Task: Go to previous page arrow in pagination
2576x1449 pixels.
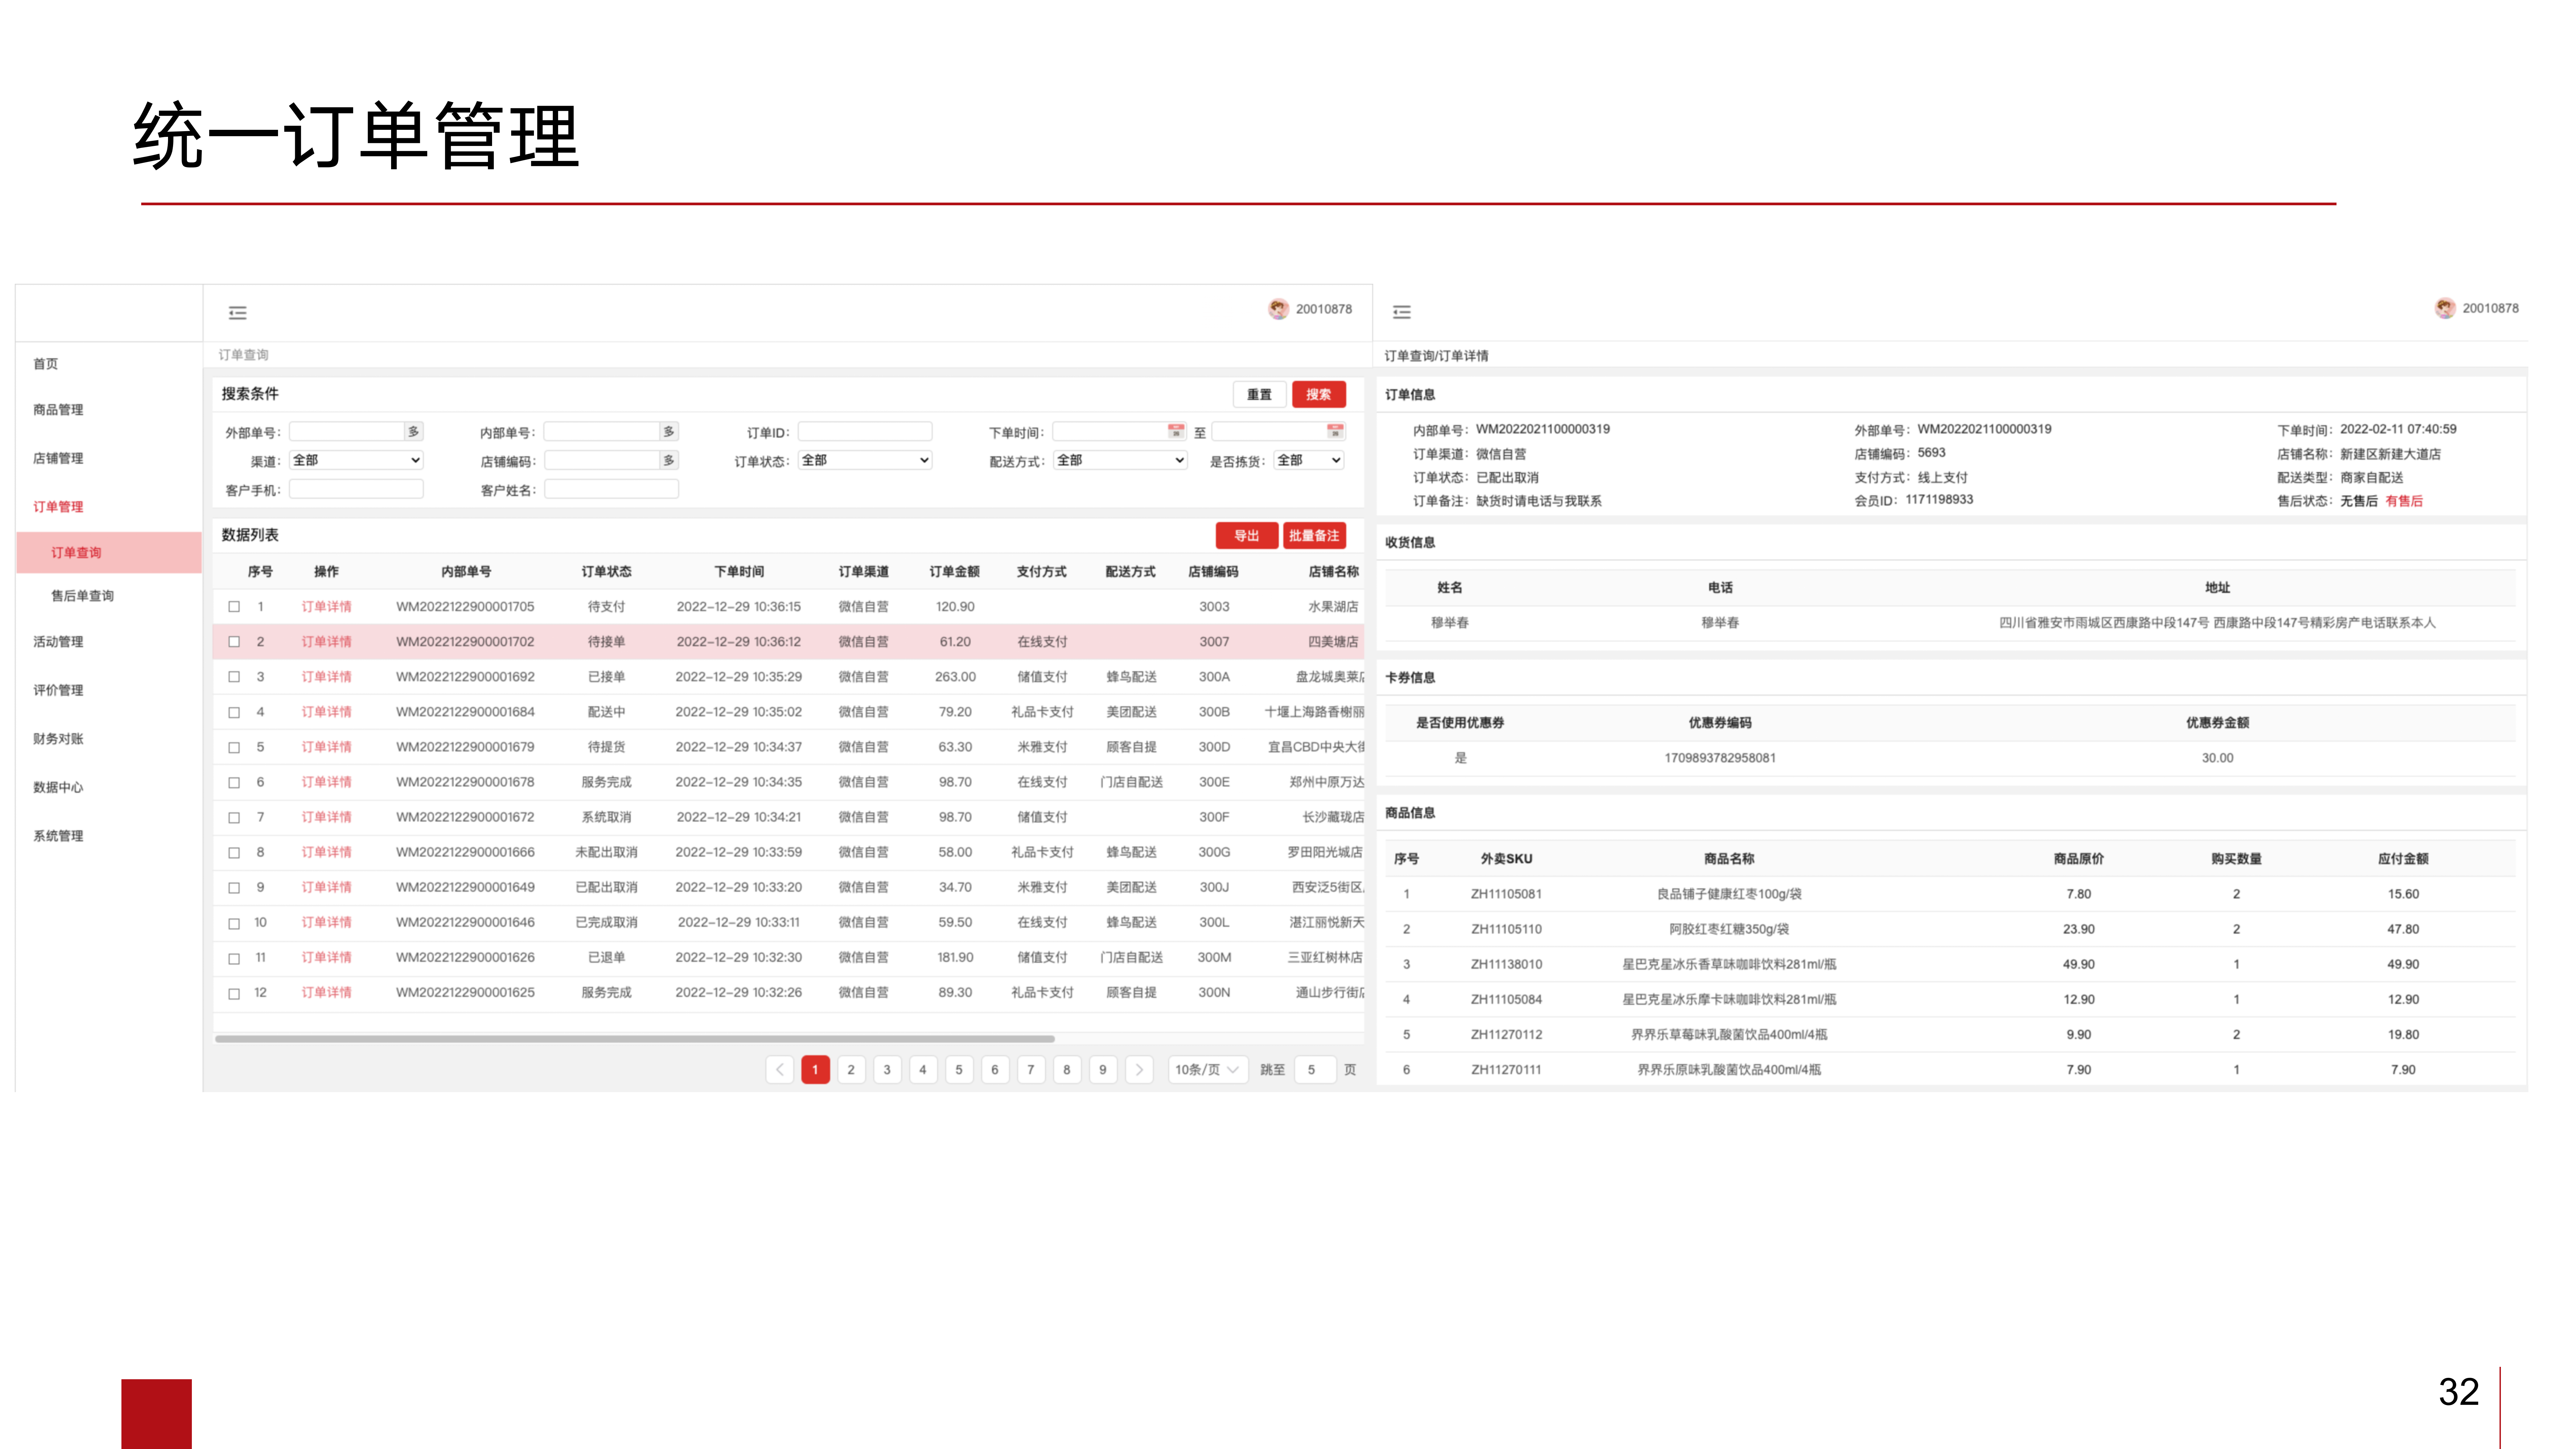Action: click(780, 1070)
